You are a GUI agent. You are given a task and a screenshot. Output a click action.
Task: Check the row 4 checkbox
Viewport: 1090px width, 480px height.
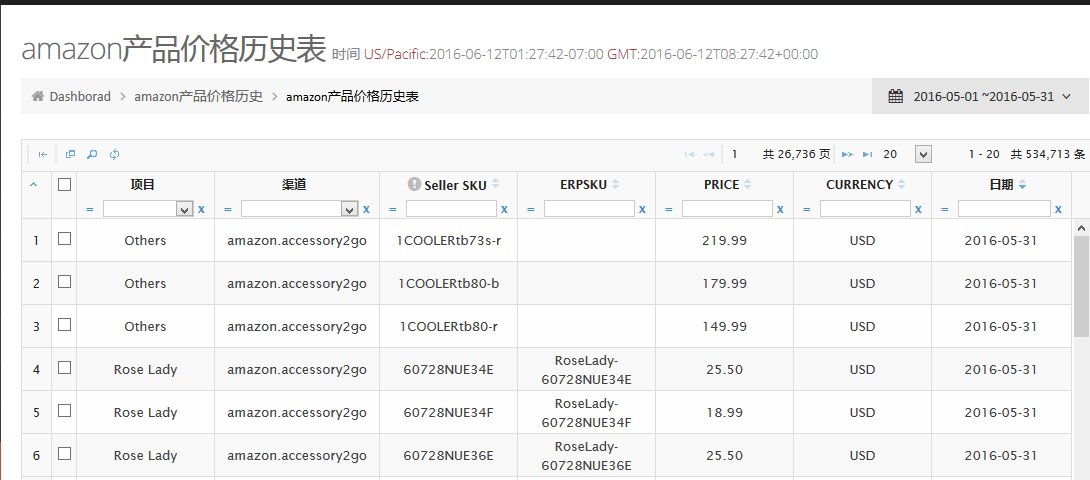[65, 367]
